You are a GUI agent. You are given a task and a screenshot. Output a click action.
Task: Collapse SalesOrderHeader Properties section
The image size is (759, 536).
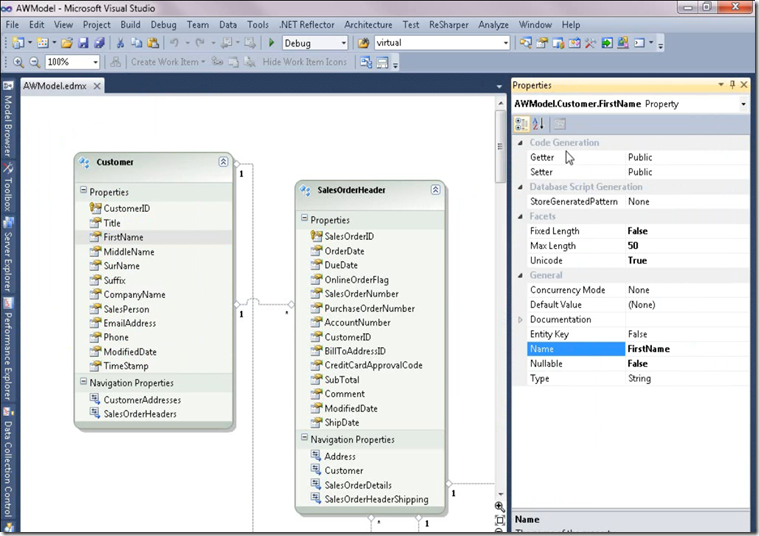coord(304,218)
